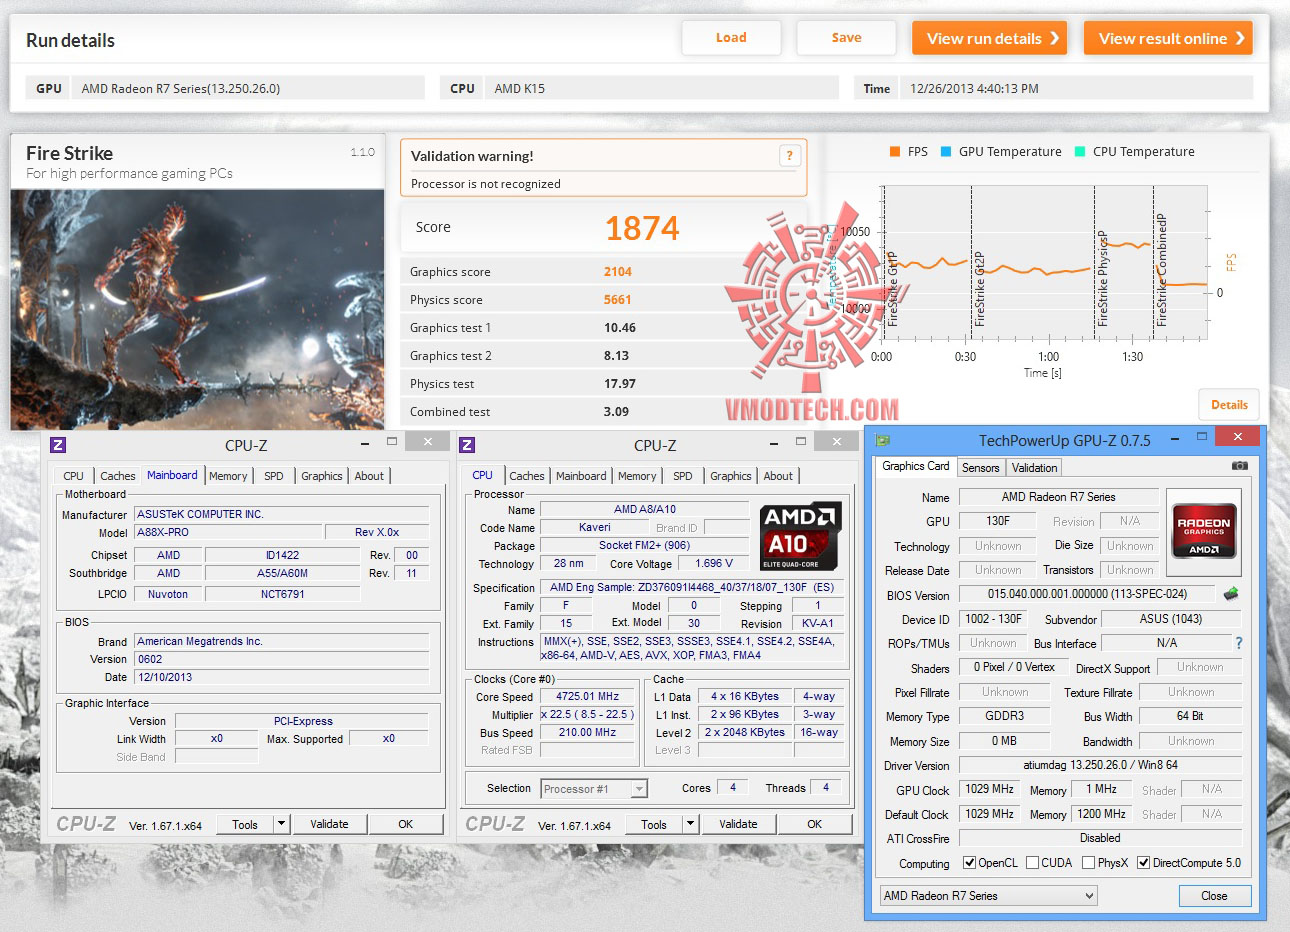Toggle the CUDA checkbox
This screenshot has height=932, width=1290.
coord(1030,863)
